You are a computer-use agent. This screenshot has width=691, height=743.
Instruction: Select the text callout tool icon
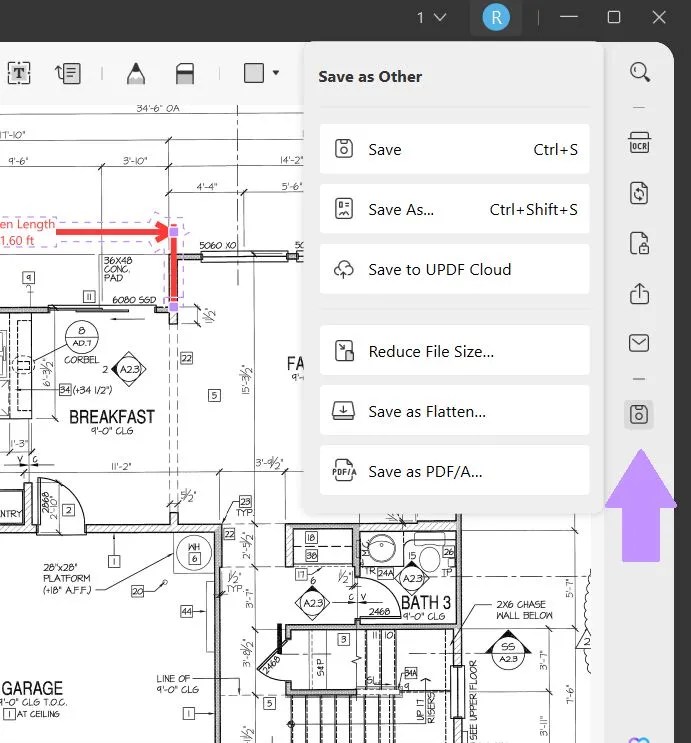click(x=68, y=73)
